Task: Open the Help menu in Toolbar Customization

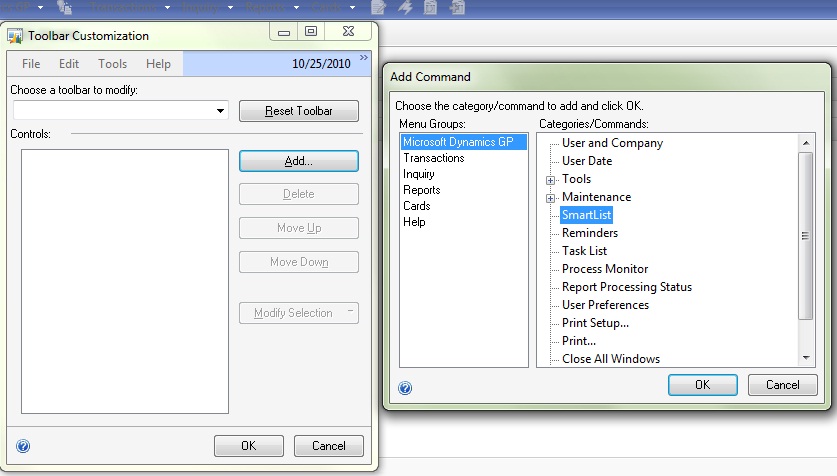Action: (159, 64)
